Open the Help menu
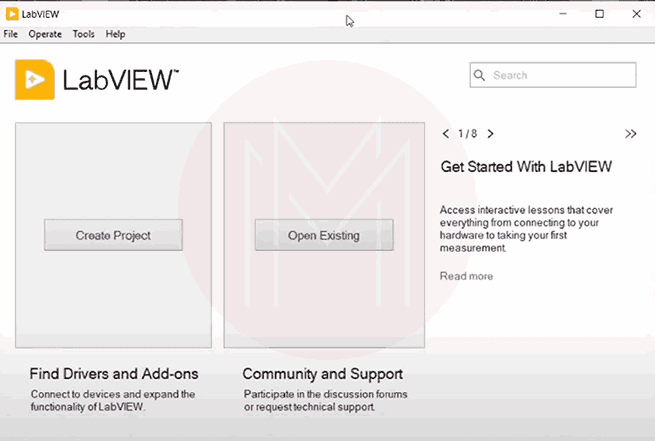Image resolution: width=655 pixels, height=441 pixels. coord(116,34)
